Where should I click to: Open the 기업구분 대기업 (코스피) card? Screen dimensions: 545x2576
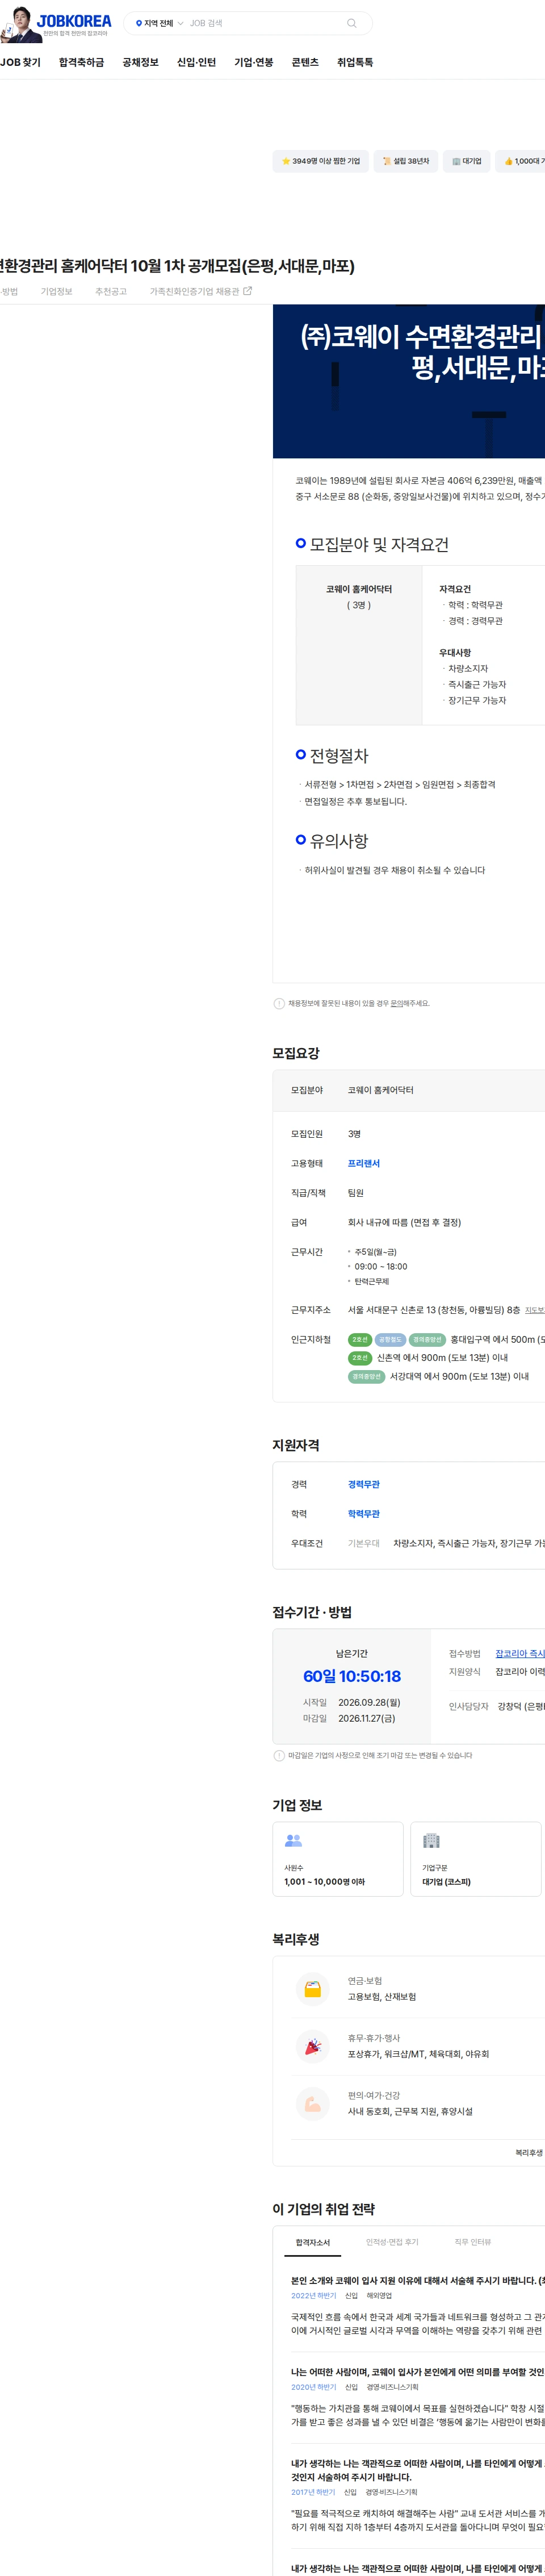tap(476, 1860)
